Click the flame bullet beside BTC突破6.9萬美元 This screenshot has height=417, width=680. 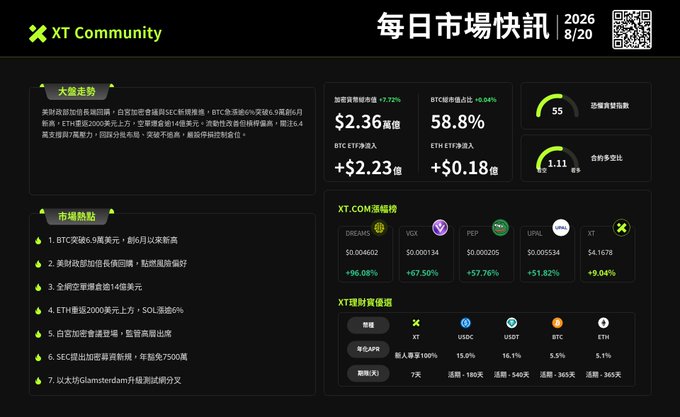38,241
